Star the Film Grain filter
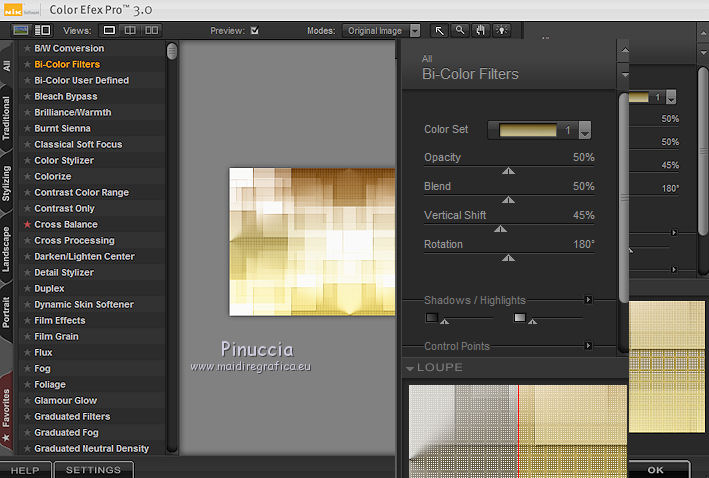This screenshot has height=478, width=709. click(28, 336)
